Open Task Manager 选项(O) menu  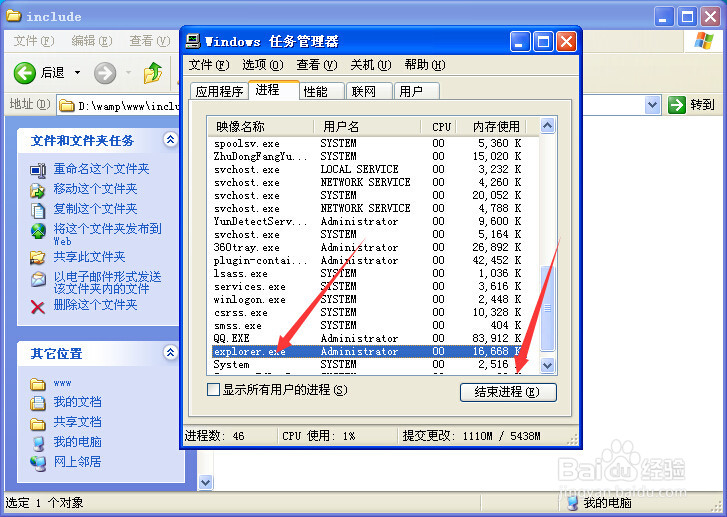[262, 65]
